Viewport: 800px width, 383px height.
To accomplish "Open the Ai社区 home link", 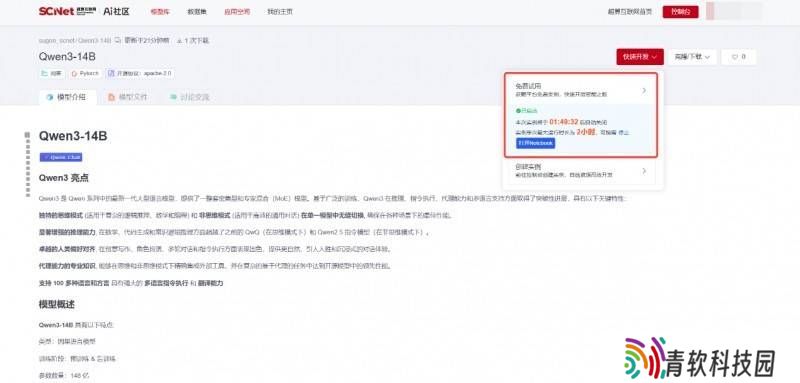I will coord(116,11).
